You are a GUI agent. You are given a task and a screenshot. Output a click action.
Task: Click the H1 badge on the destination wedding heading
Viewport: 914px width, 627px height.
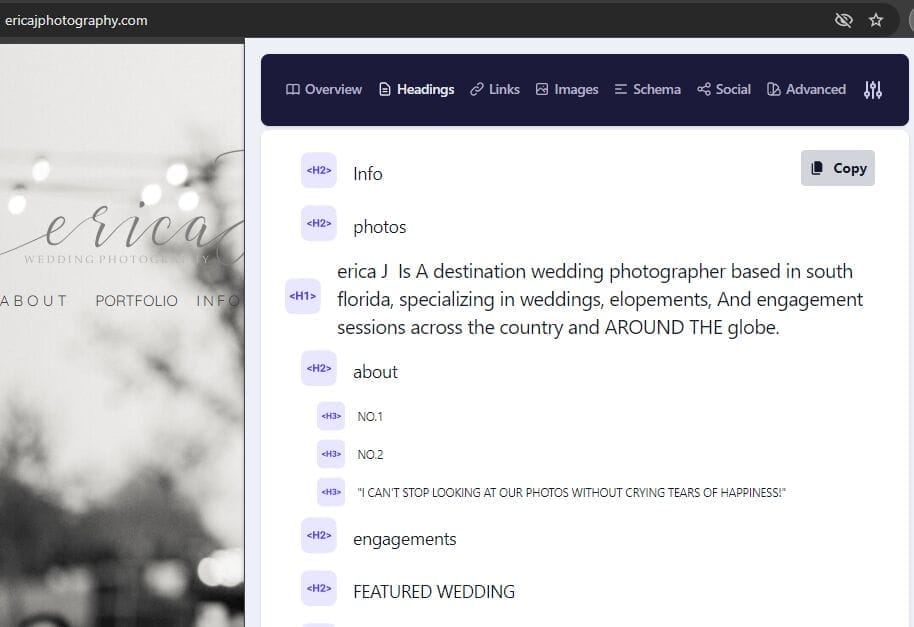pyautogui.click(x=303, y=296)
